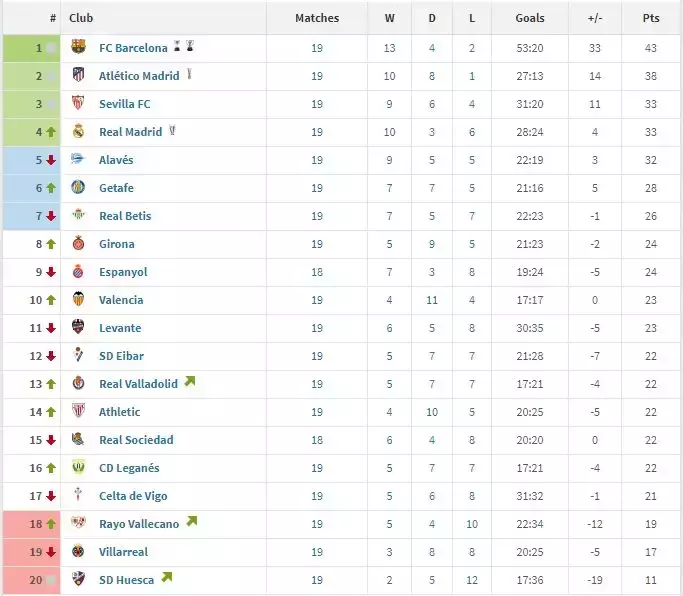The height and width of the screenshot is (596, 683).
Task: Click the red relegation position cell 20
Action: point(32,580)
